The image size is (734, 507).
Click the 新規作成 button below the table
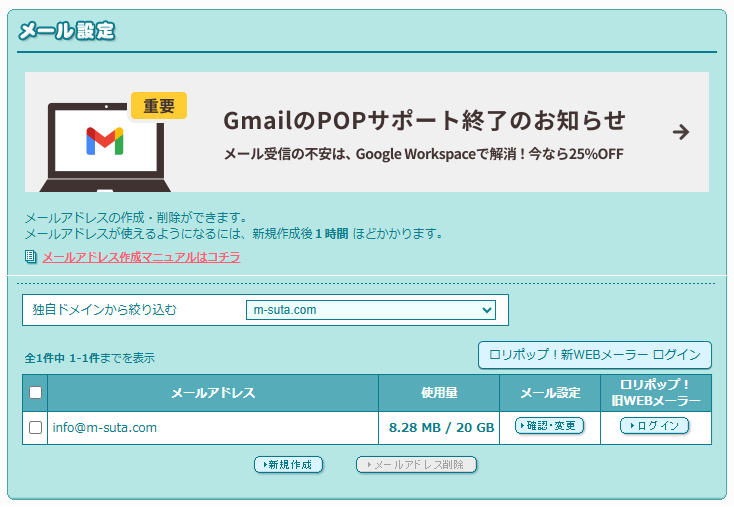(289, 465)
